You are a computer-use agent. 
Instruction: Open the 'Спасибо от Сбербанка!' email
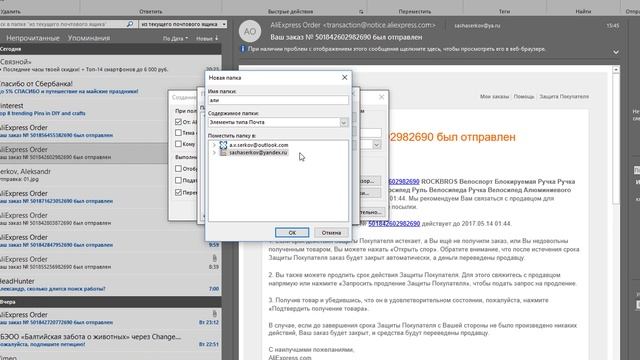(110, 87)
